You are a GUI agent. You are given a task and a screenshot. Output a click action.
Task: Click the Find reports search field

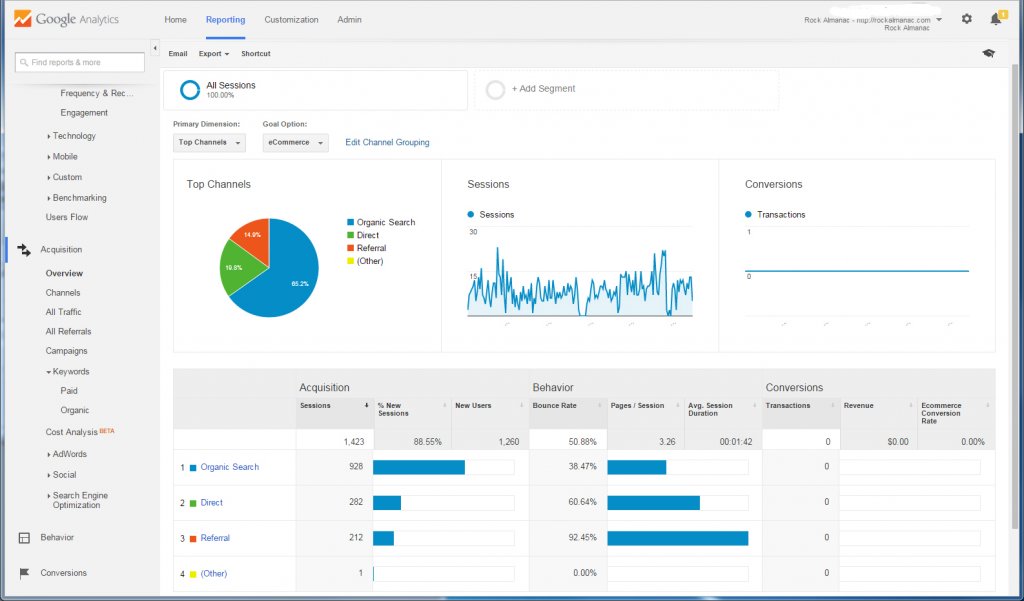80,62
